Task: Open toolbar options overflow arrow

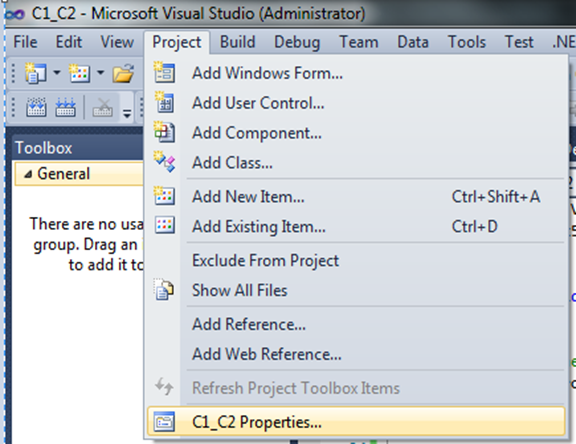Action: click(x=127, y=113)
